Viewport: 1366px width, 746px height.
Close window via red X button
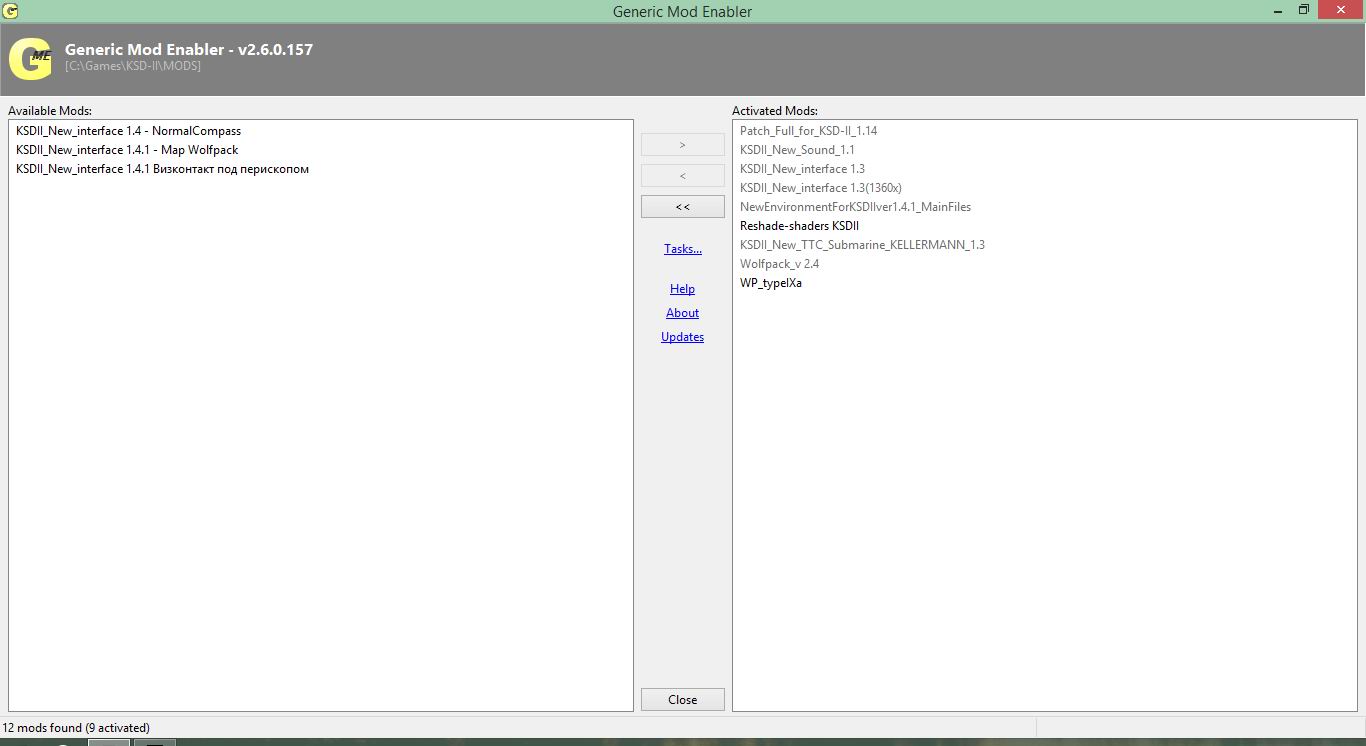pyautogui.click(x=1340, y=10)
